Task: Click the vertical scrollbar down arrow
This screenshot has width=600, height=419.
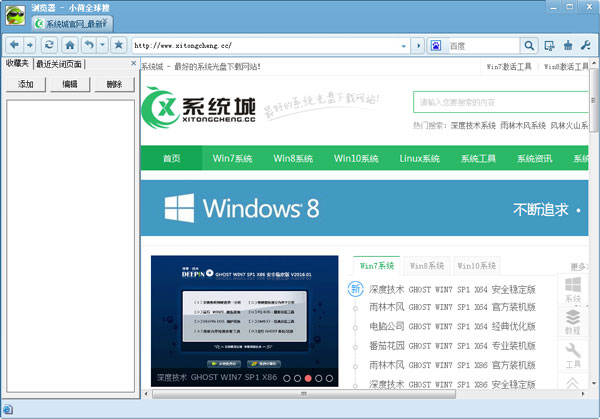Action: [x=594, y=384]
